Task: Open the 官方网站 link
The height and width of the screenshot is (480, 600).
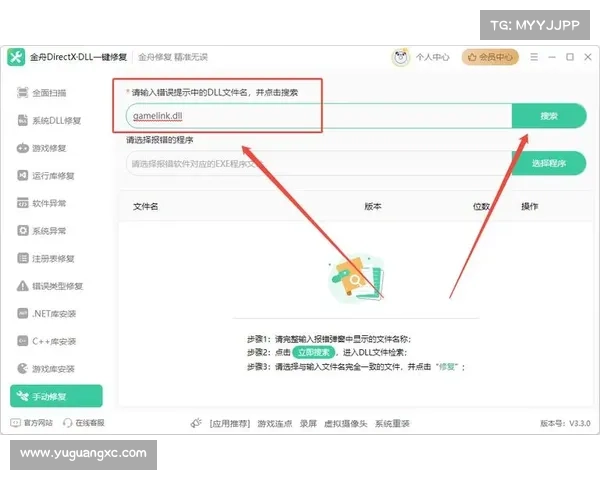Action: (x=38, y=423)
